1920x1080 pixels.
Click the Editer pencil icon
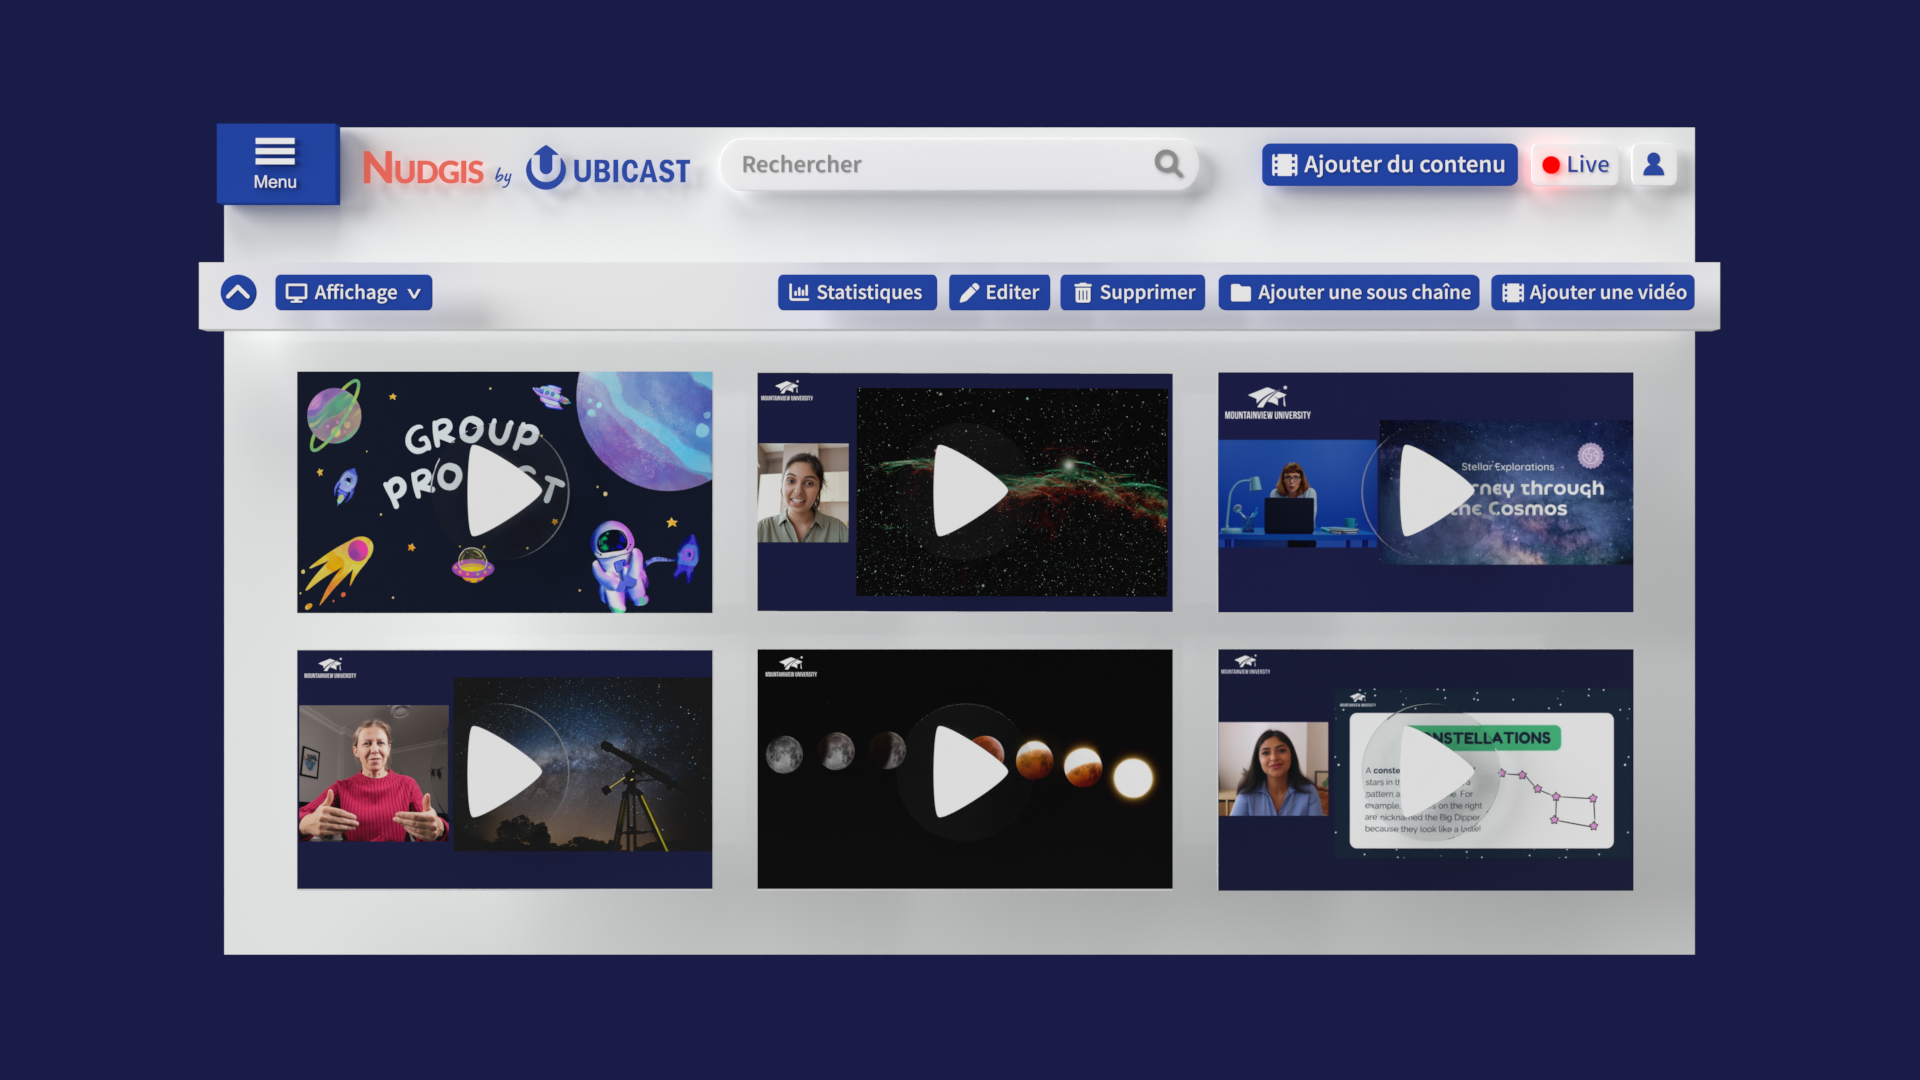pos(968,292)
